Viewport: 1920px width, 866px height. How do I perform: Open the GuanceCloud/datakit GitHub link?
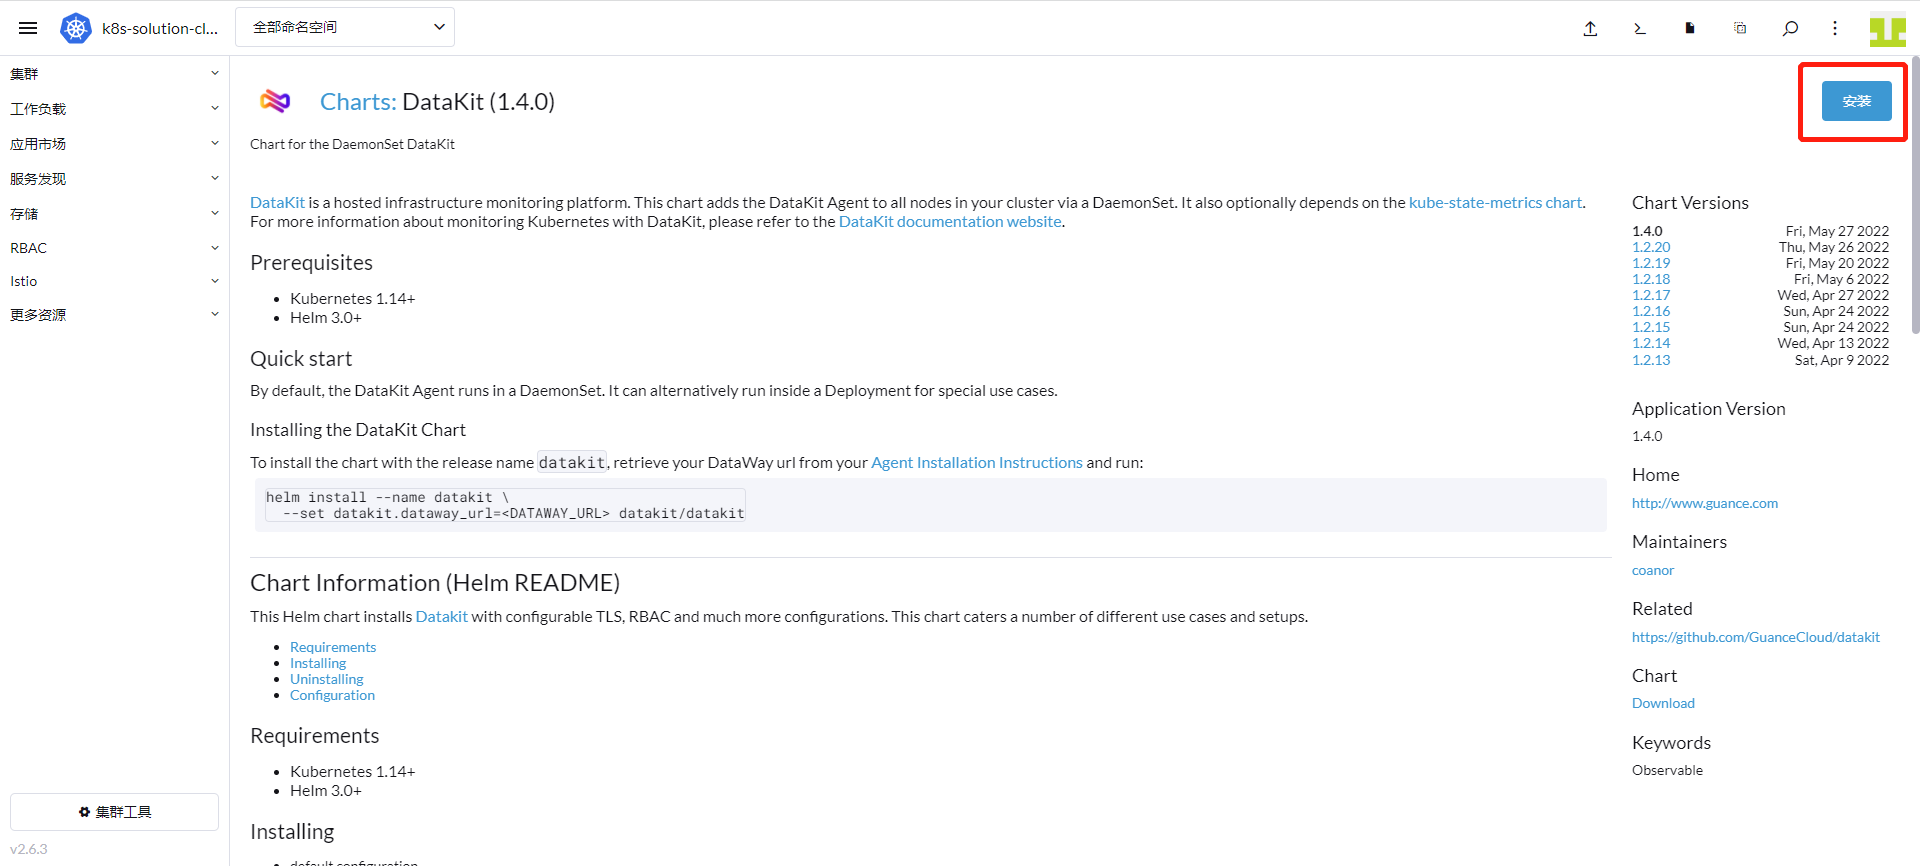point(1756,637)
